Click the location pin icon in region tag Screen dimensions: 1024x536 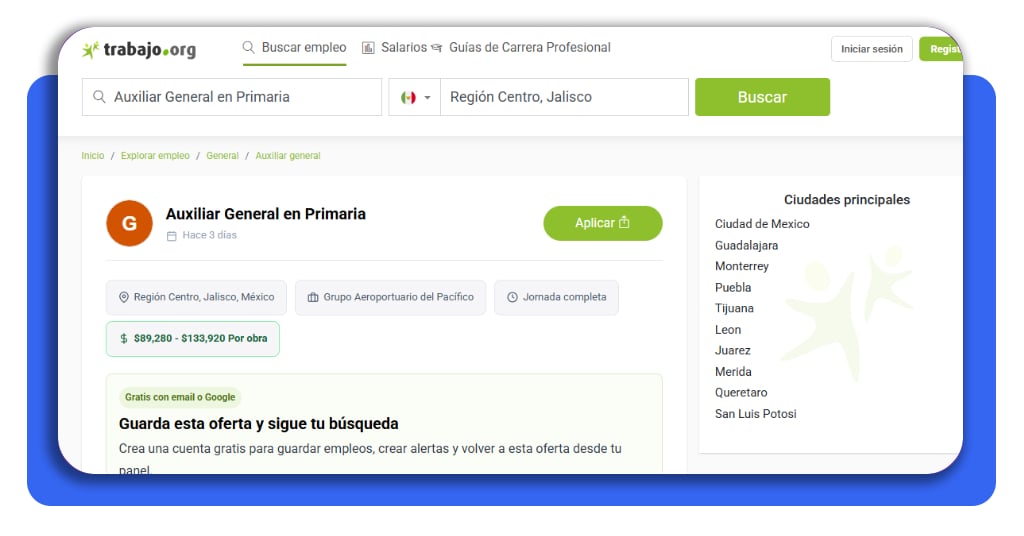(123, 297)
